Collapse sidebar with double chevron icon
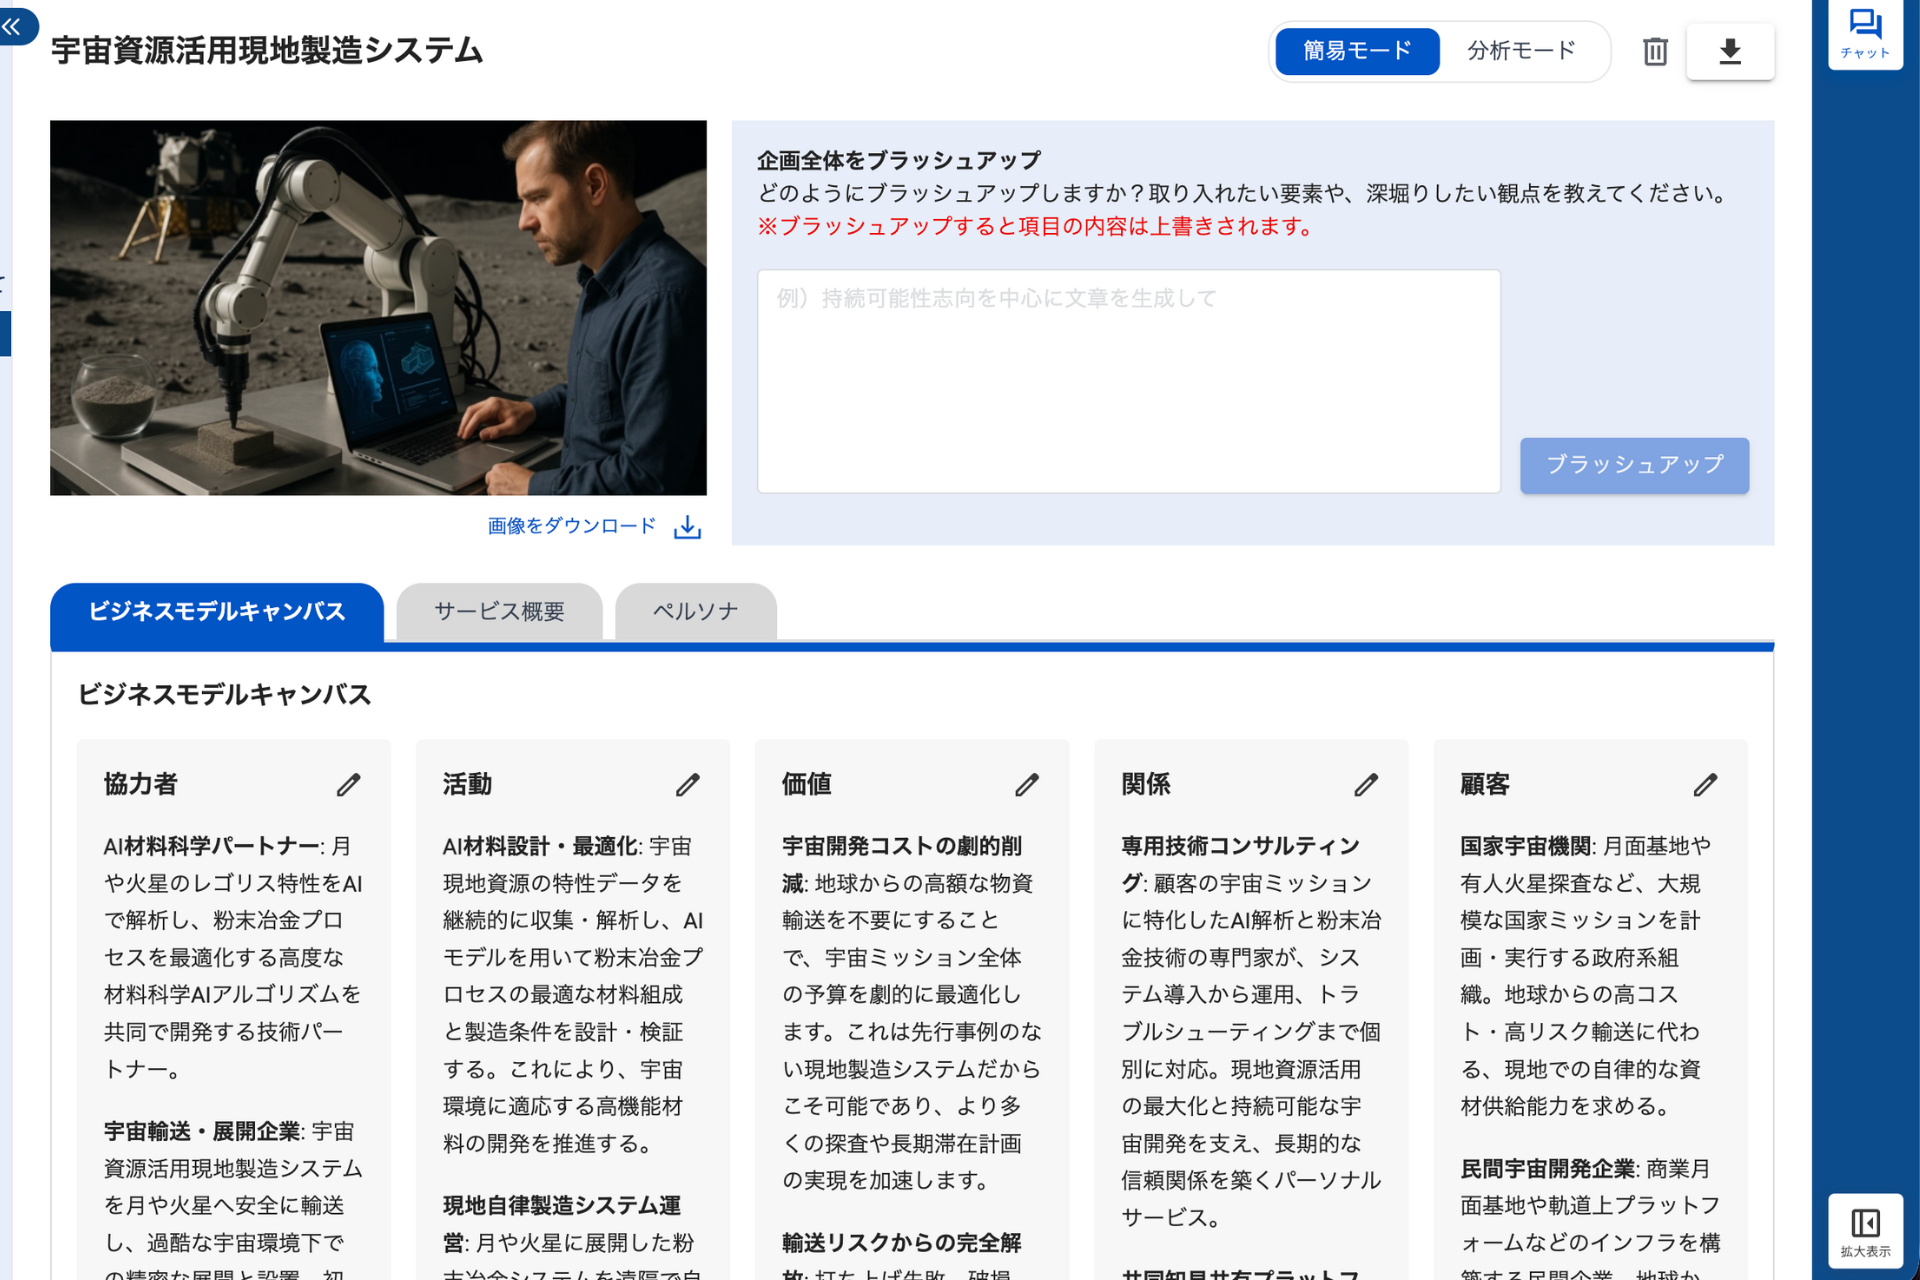 click(12, 27)
